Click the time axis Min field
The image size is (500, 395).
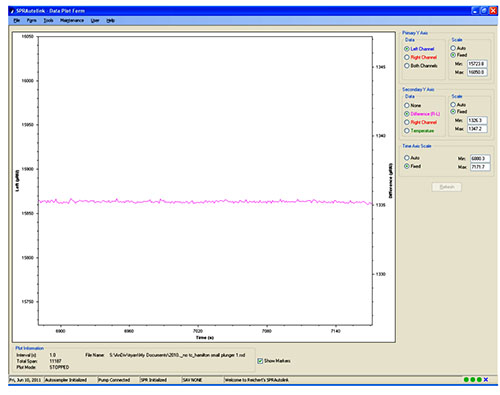point(480,159)
